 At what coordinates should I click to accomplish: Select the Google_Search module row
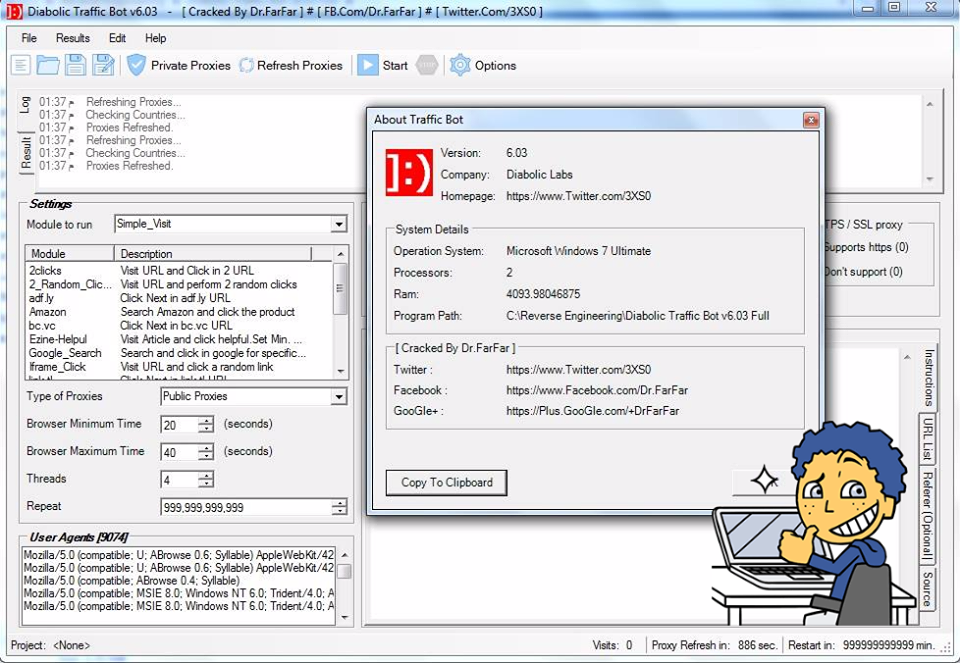pyautogui.click(x=179, y=353)
